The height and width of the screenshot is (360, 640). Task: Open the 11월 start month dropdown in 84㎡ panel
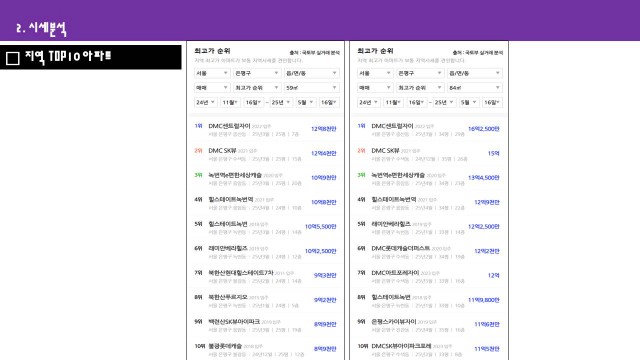click(393, 102)
